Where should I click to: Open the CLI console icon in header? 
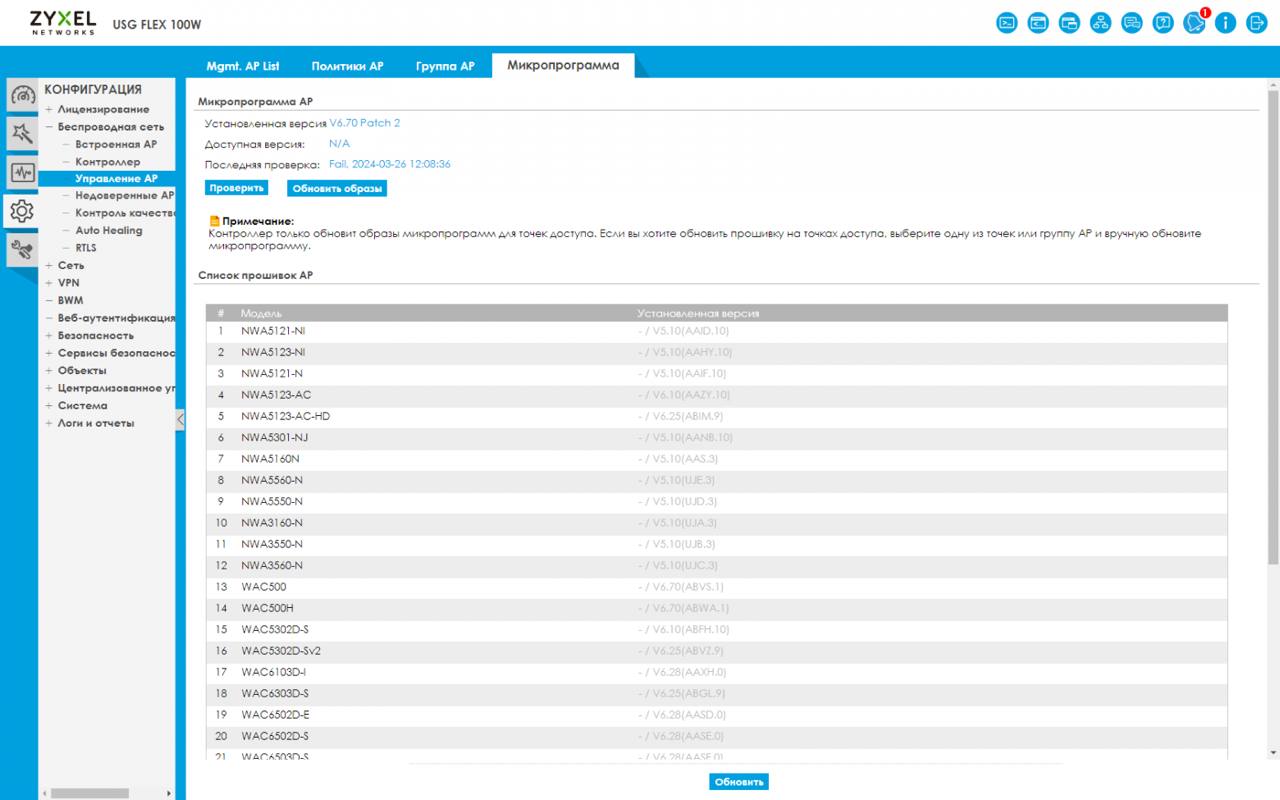click(1007, 23)
